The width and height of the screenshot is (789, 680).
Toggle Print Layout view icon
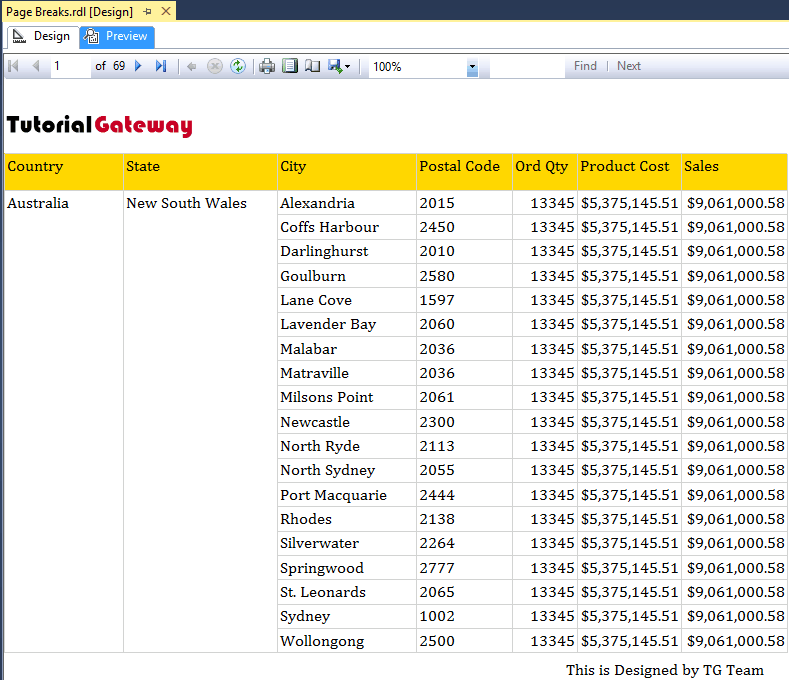pos(290,66)
